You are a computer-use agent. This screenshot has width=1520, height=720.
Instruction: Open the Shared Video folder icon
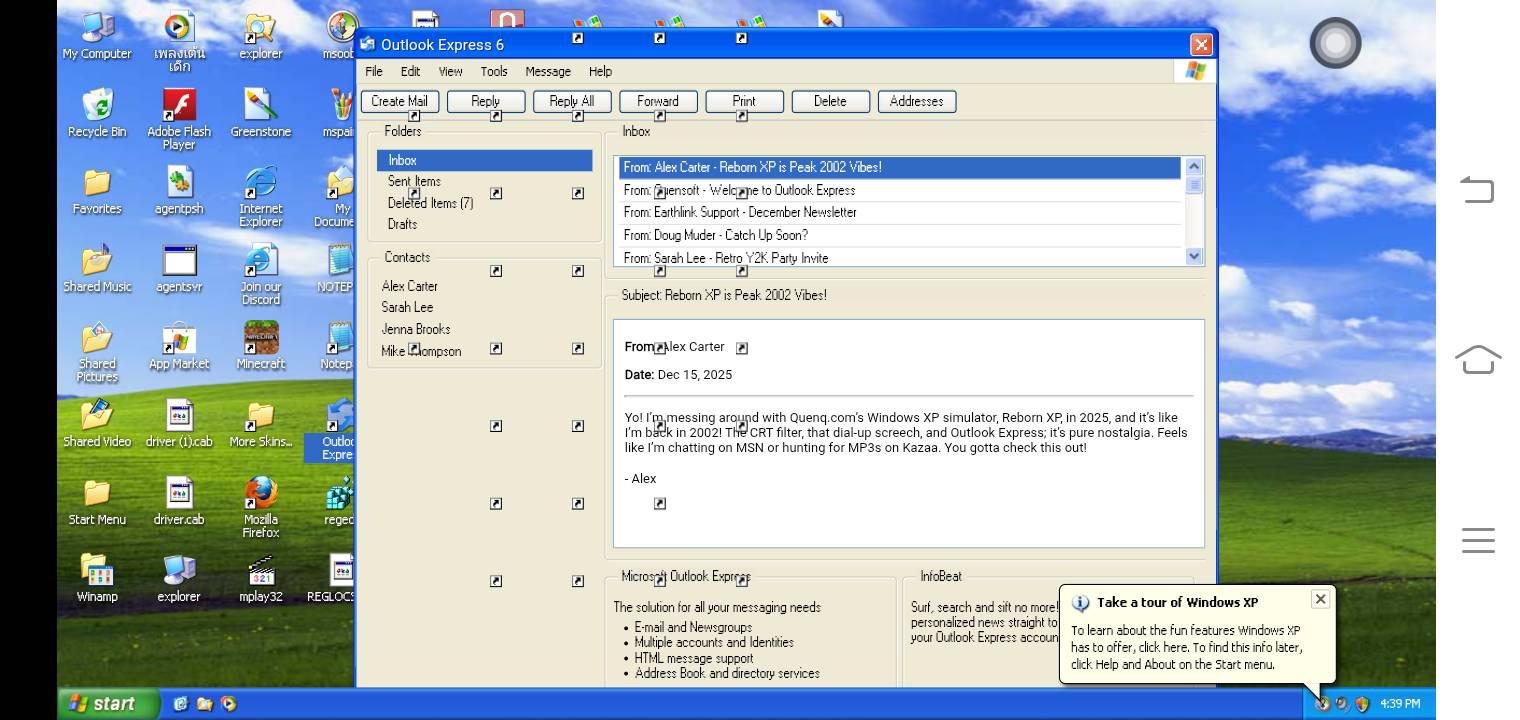click(97, 423)
